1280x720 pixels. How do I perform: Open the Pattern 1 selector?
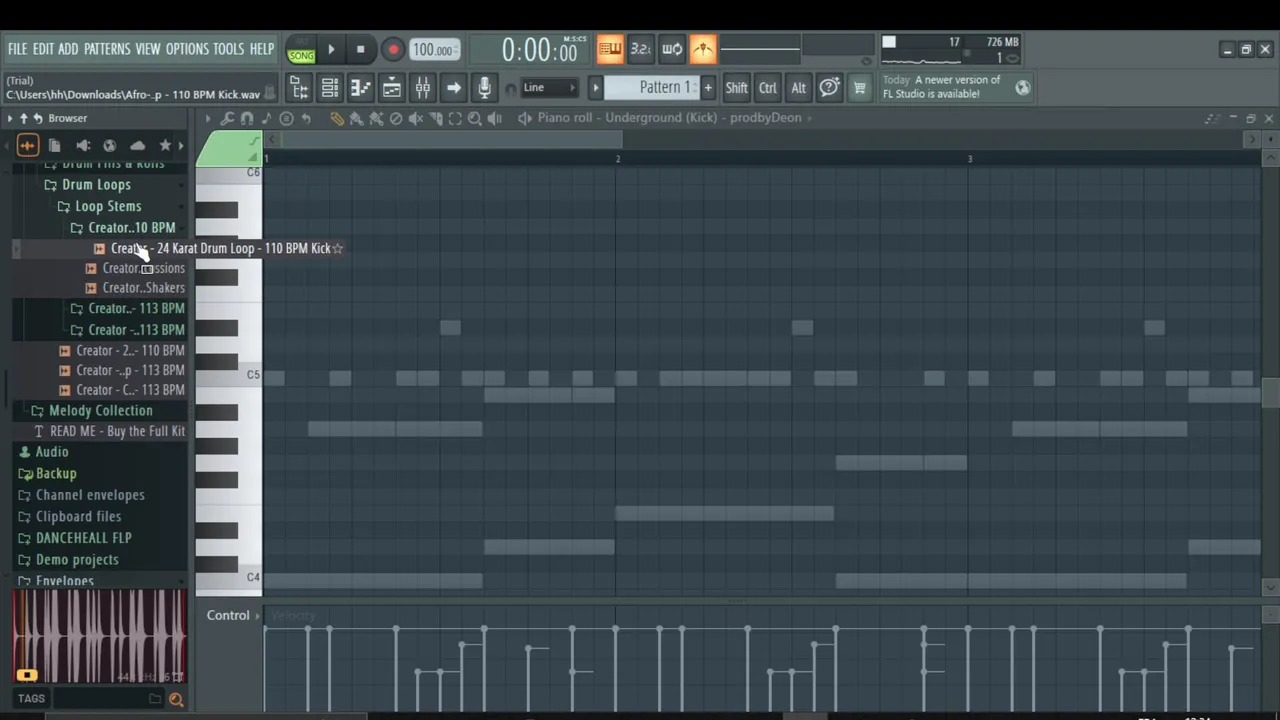(x=653, y=87)
